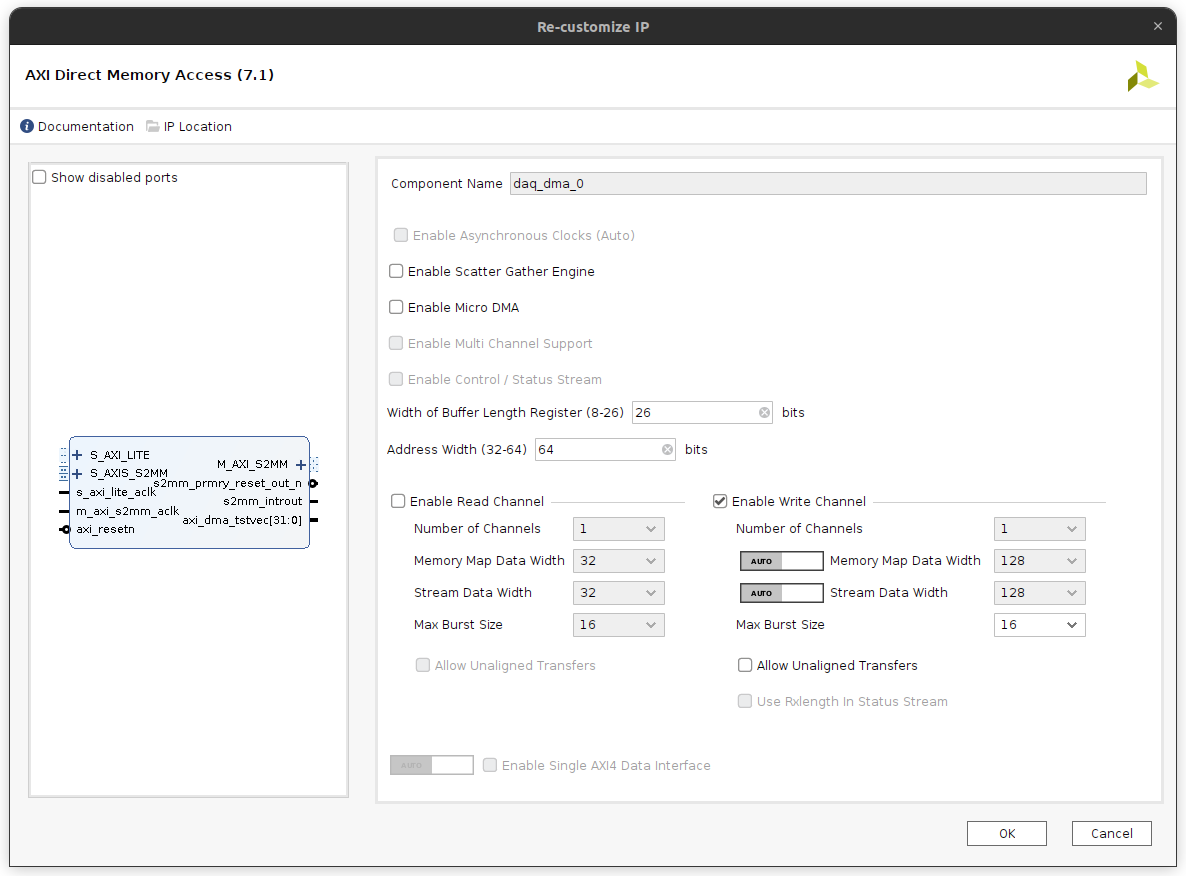Click the Xilinx logo in the header
The width and height of the screenshot is (1186, 876).
pos(1142,75)
